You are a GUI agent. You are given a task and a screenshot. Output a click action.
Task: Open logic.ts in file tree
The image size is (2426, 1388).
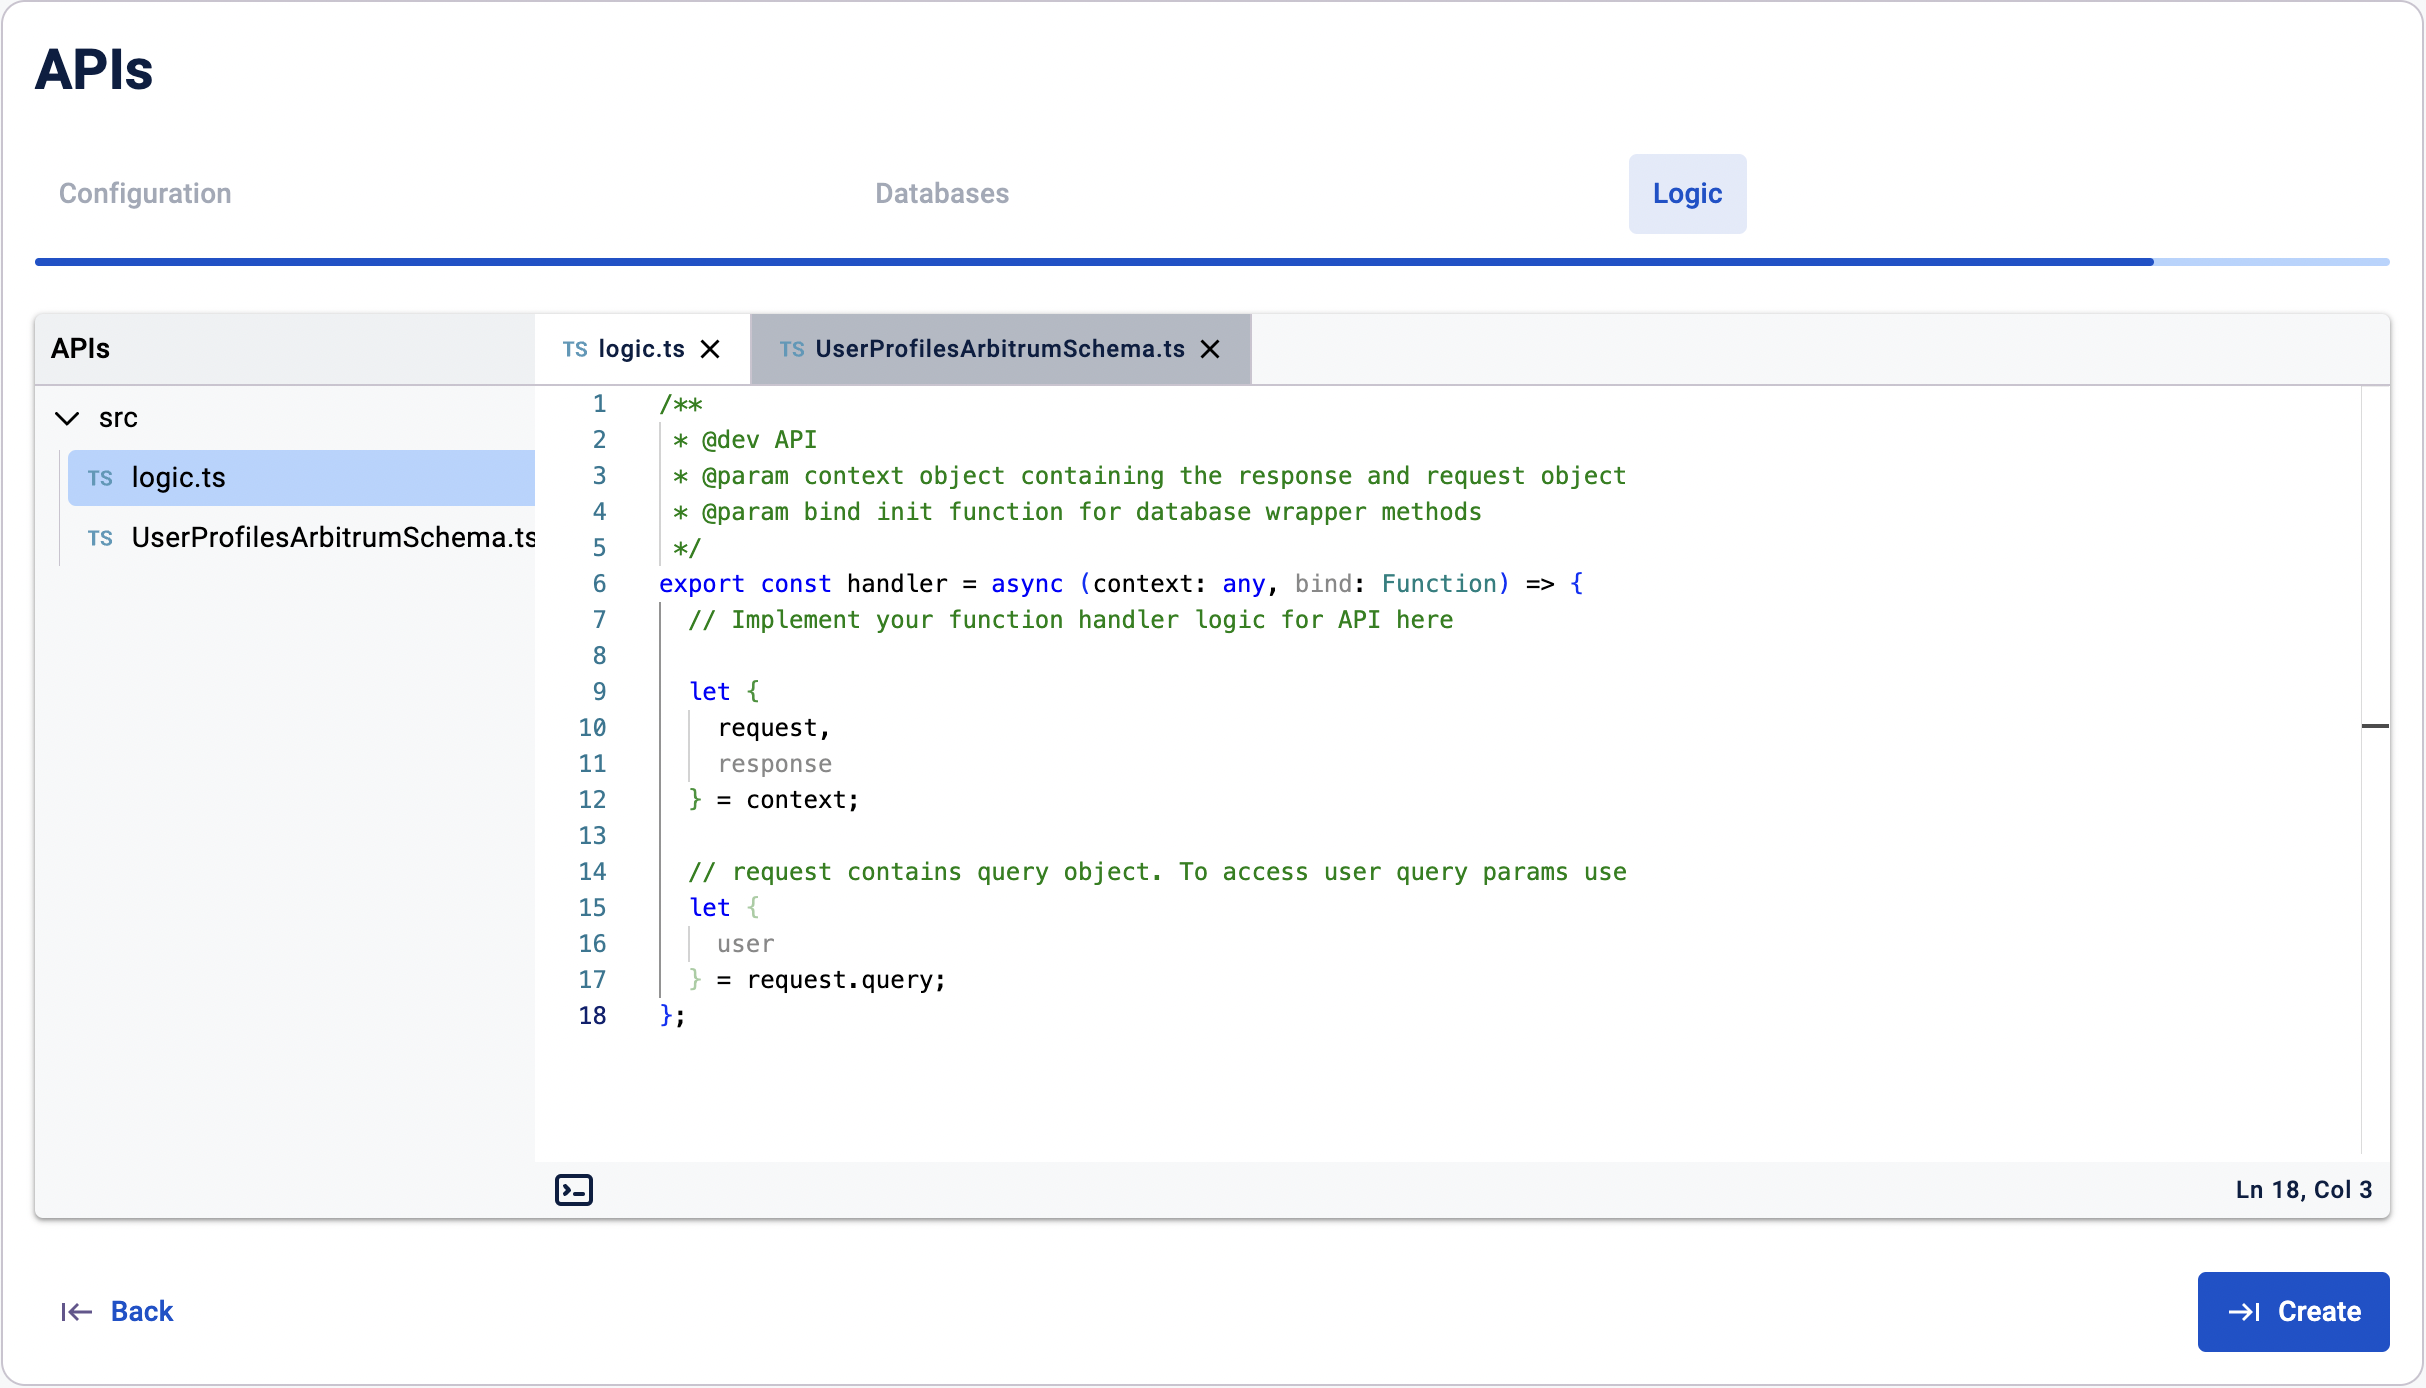(x=178, y=478)
